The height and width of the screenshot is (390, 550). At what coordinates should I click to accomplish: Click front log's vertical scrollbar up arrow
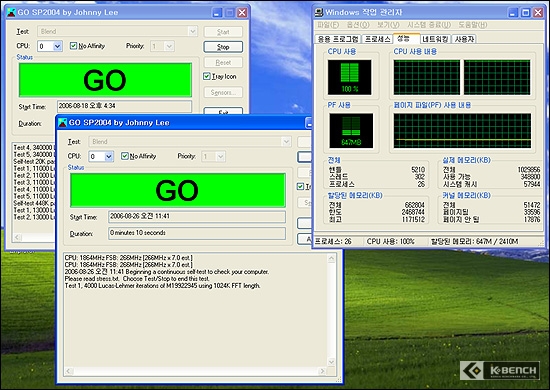pyautogui.click(x=331, y=258)
